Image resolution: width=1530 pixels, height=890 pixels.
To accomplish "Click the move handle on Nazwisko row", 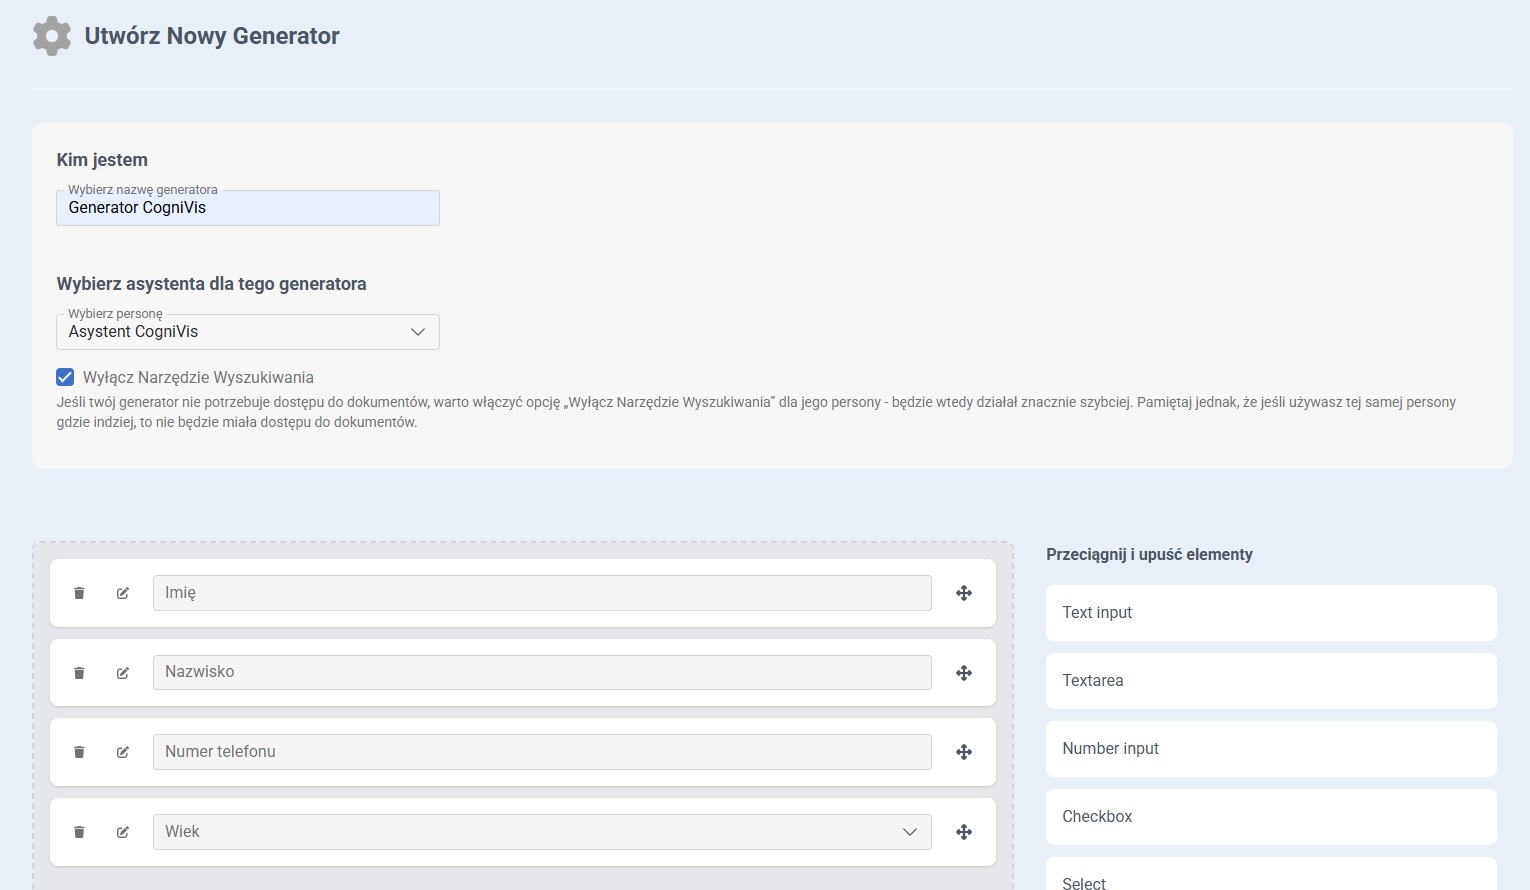I will pos(964,673).
